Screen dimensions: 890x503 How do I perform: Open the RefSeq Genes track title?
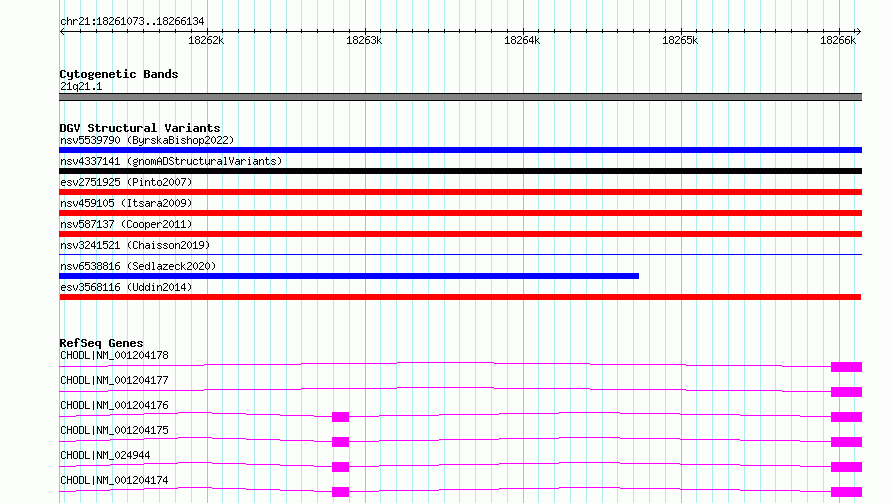102,343
